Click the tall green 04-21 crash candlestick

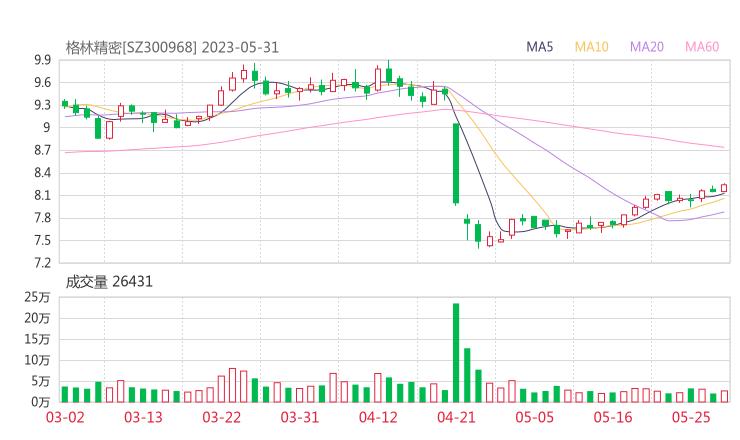point(456,163)
